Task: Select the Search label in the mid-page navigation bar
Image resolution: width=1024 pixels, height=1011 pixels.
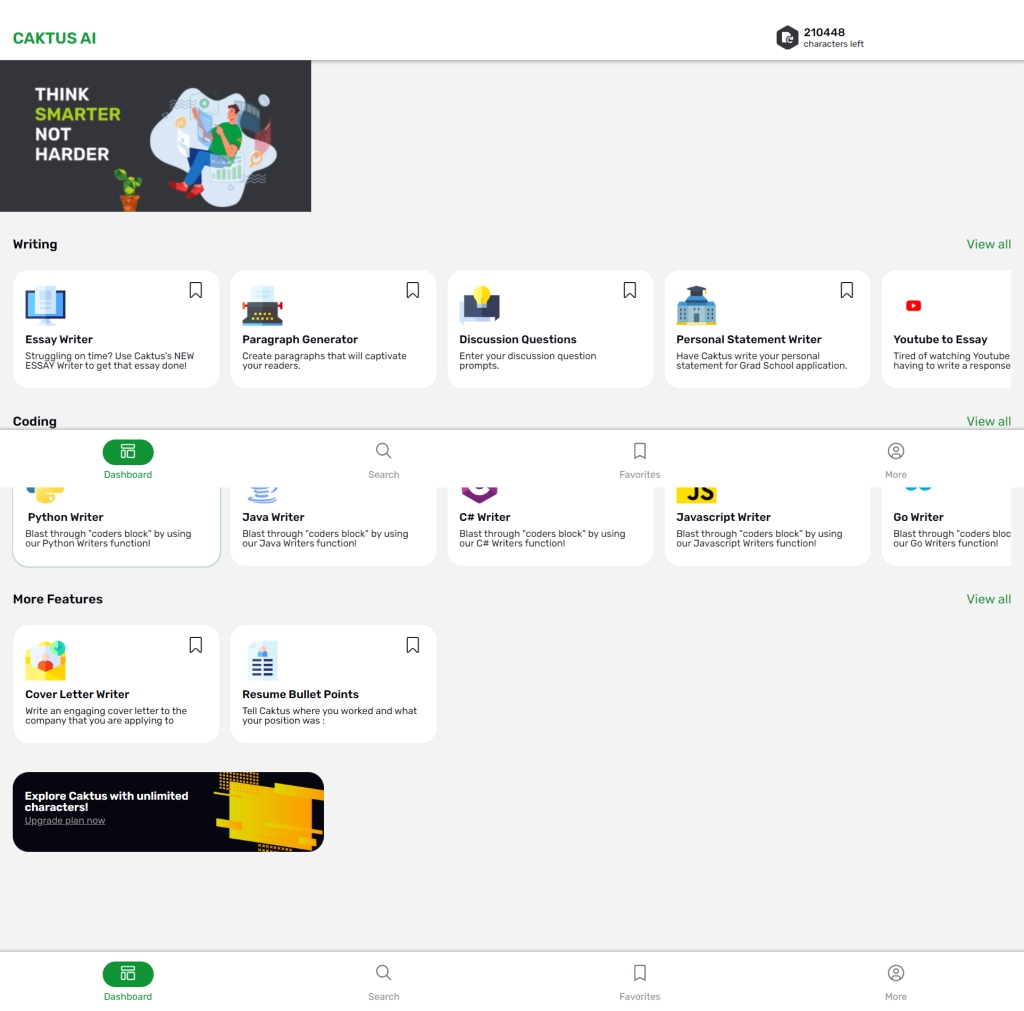Action: 383,475
